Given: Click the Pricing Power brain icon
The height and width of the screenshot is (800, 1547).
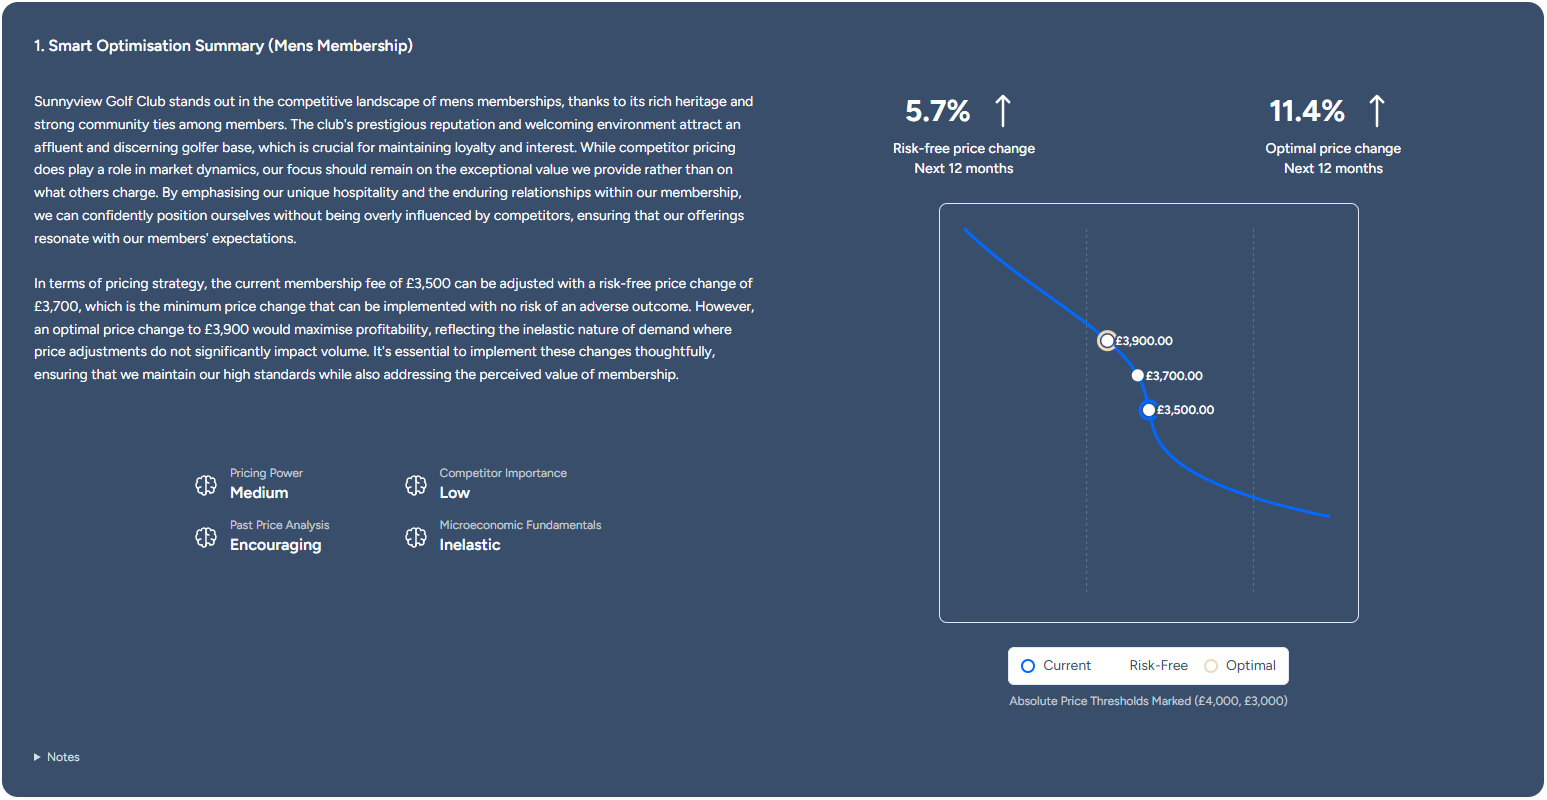Looking at the screenshot, I should 206,484.
